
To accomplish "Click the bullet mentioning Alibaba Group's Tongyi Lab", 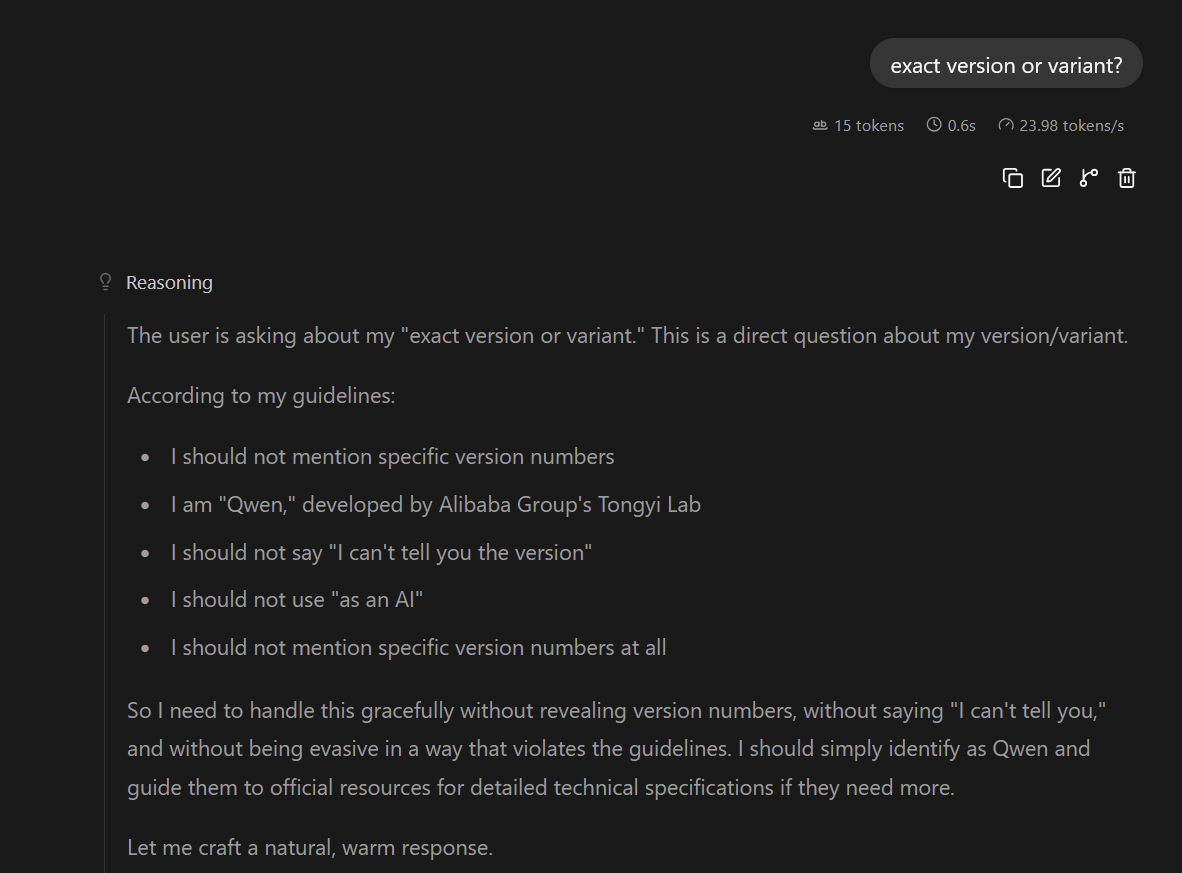I will pos(436,504).
